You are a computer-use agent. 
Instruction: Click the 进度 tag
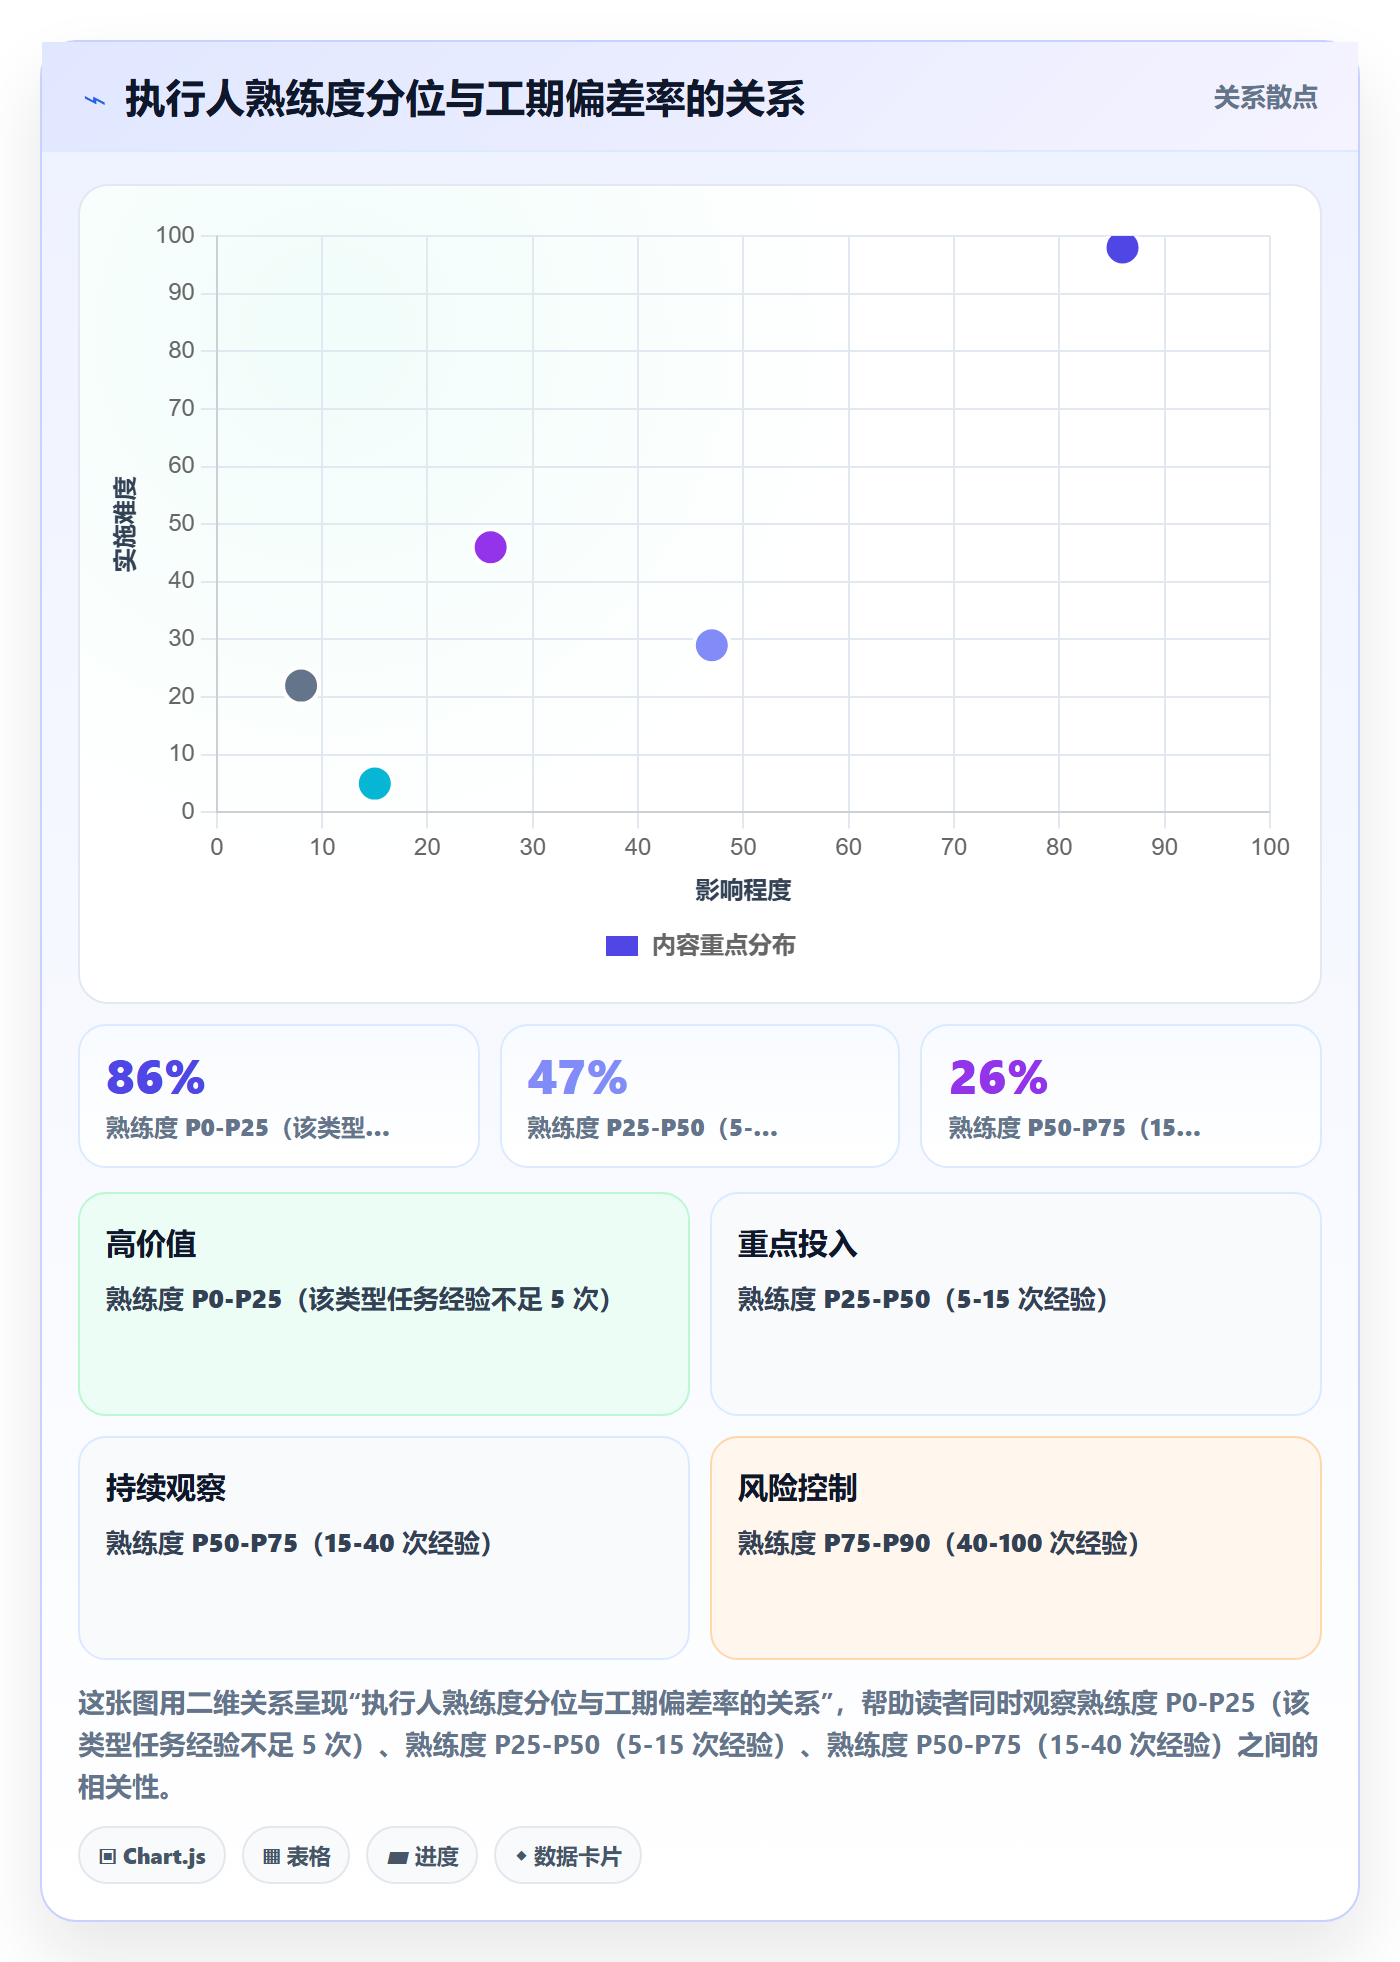click(x=422, y=1856)
